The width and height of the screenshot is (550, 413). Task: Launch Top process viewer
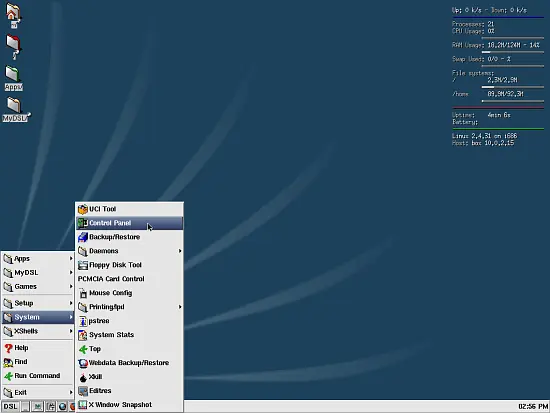pos(129,349)
